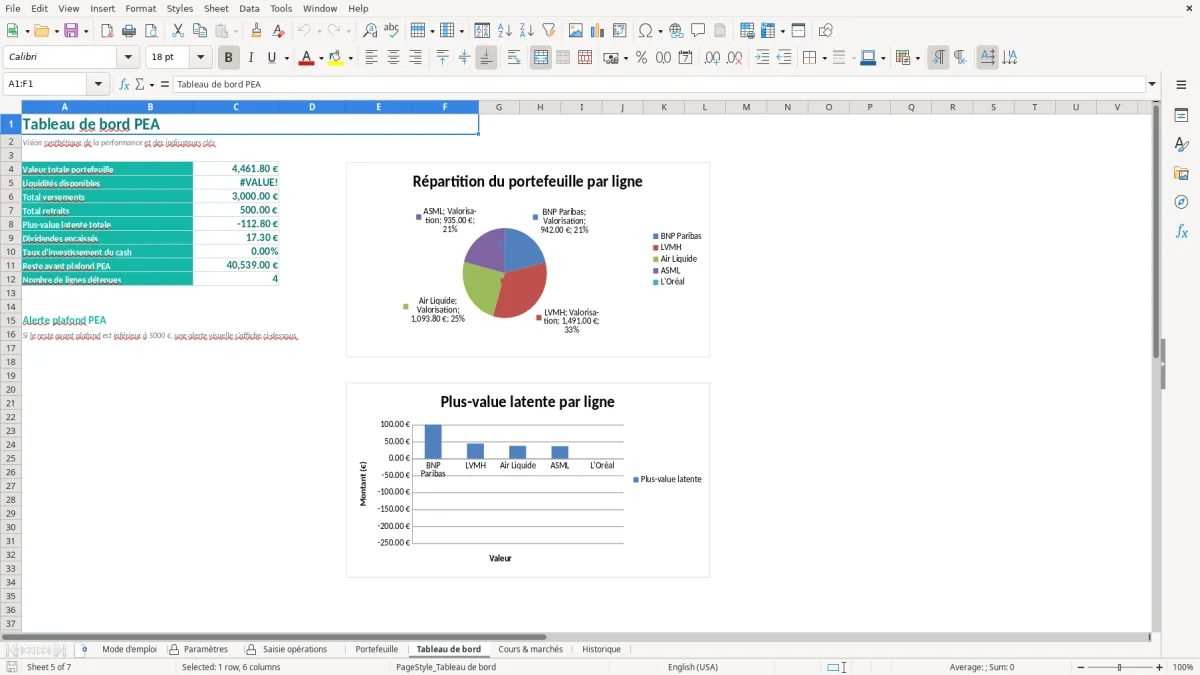
Task: Toggle Align Bottom vertical alignment
Action: coord(486,58)
